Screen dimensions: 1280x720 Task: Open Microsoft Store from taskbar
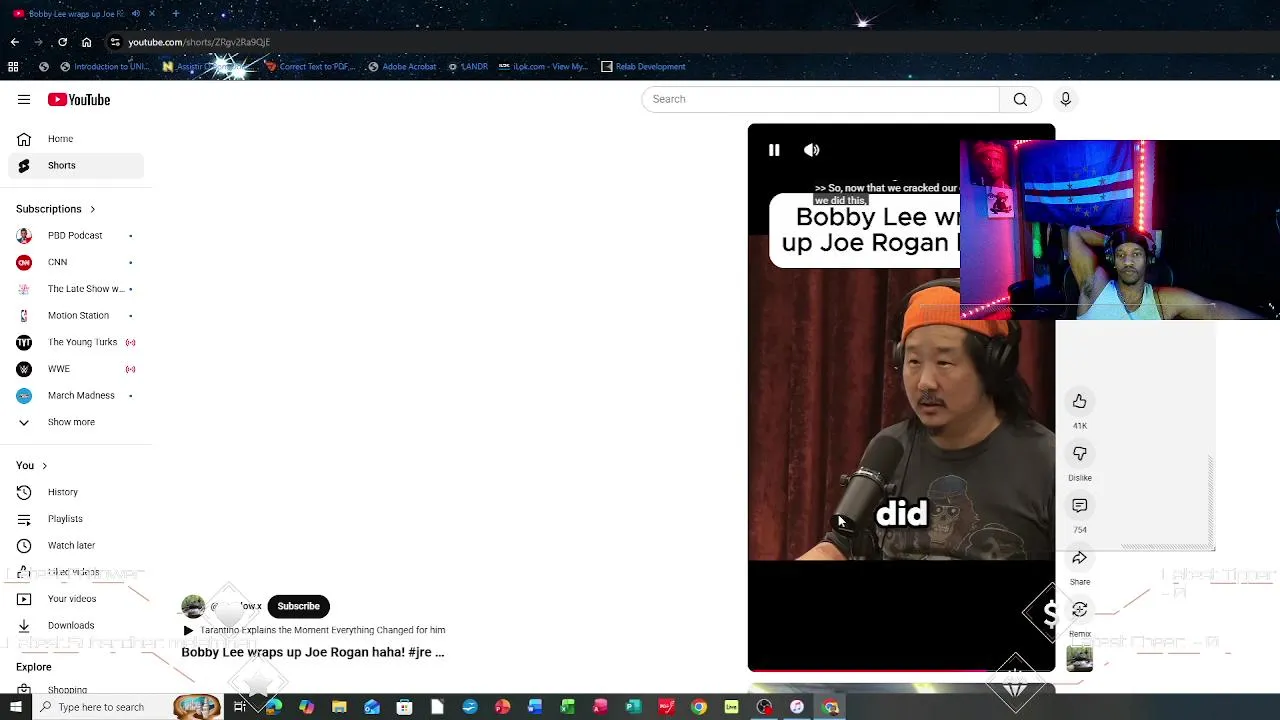pos(404,707)
